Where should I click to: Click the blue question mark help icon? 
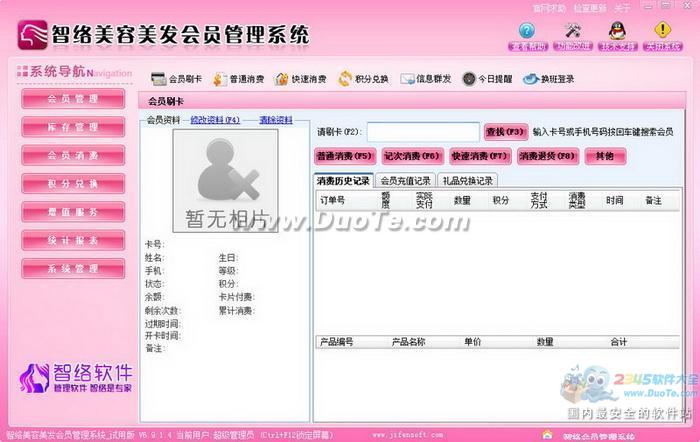point(527,30)
